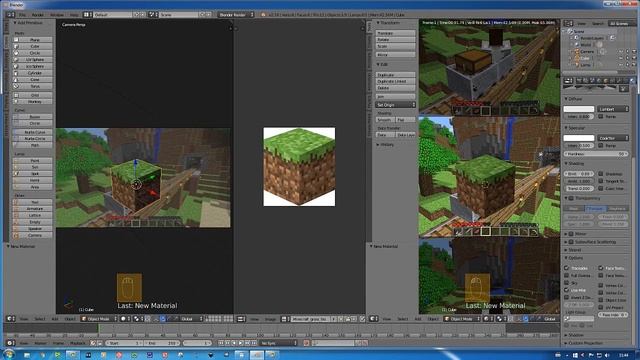Toggle Use Mist option checkbox
This screenshot has width=640, height=360.
(x=567, y=290)
